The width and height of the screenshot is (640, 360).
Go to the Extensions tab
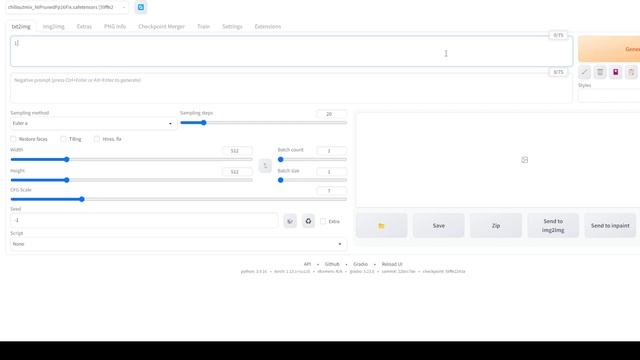pos(268,27)
